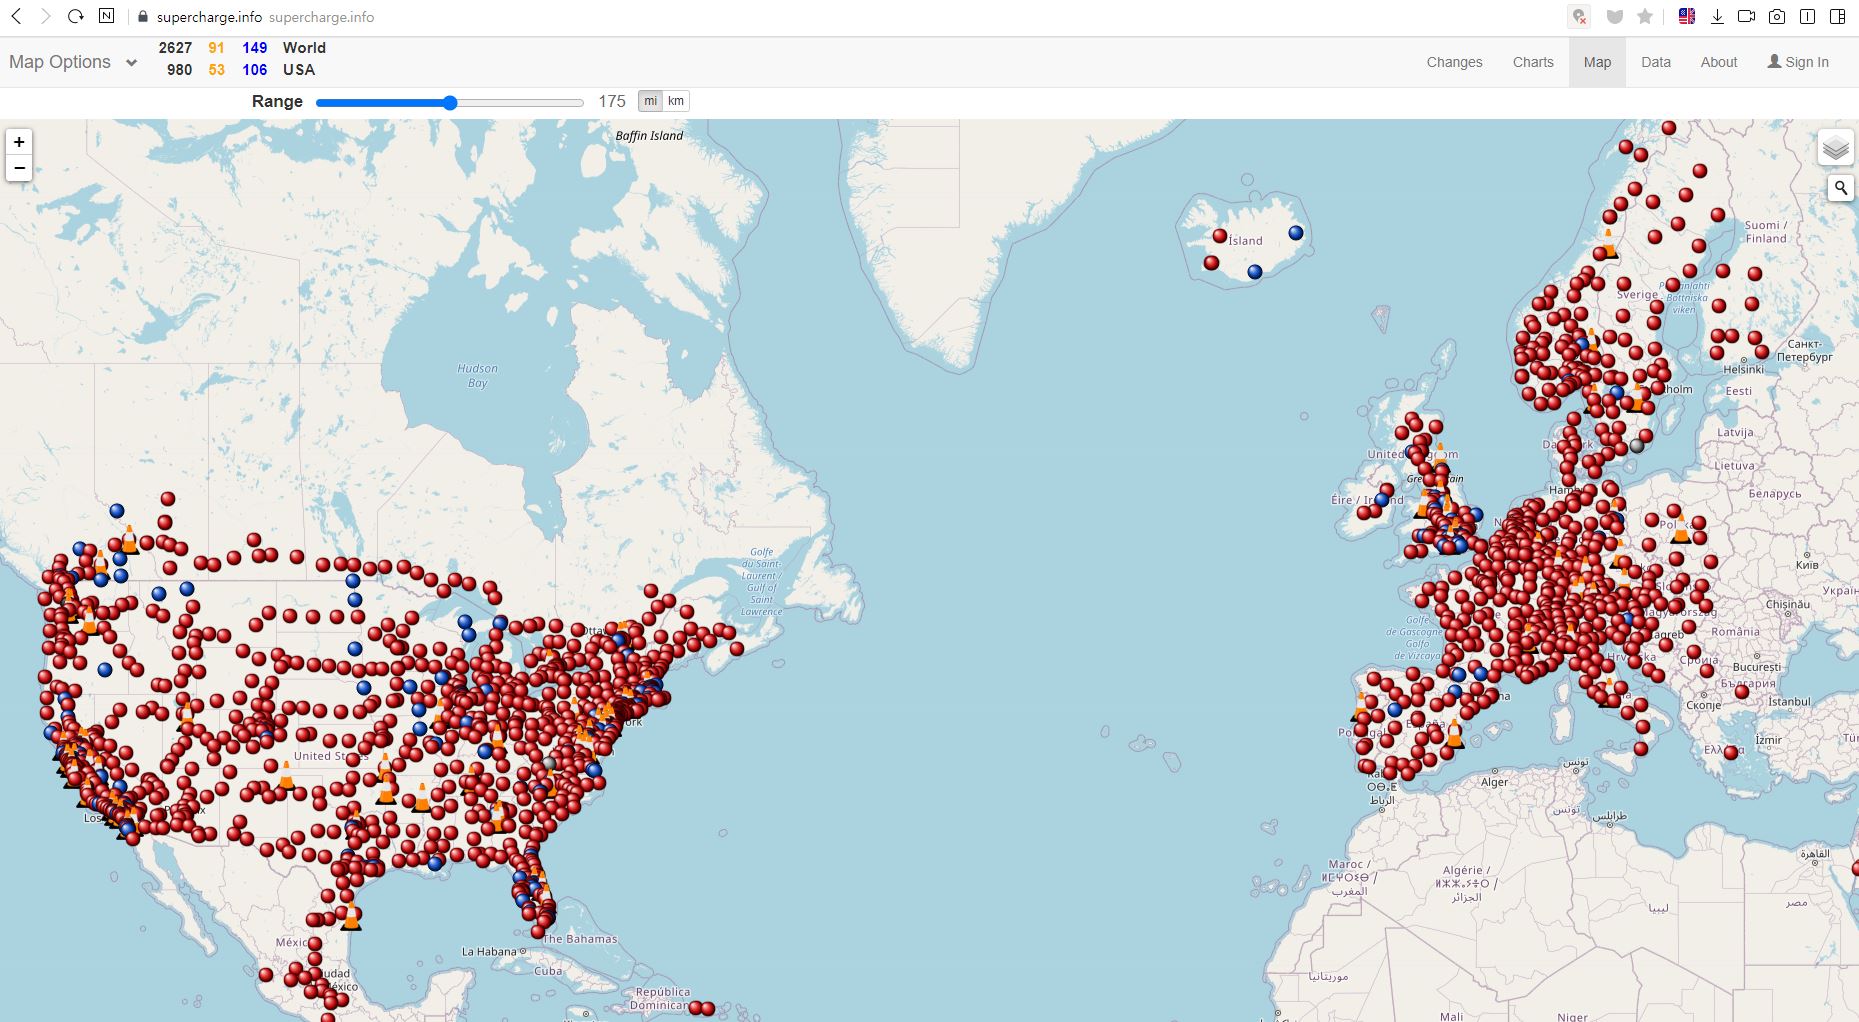
Task: Click the 'The Bahamas' map label
Action: point(580,939)
